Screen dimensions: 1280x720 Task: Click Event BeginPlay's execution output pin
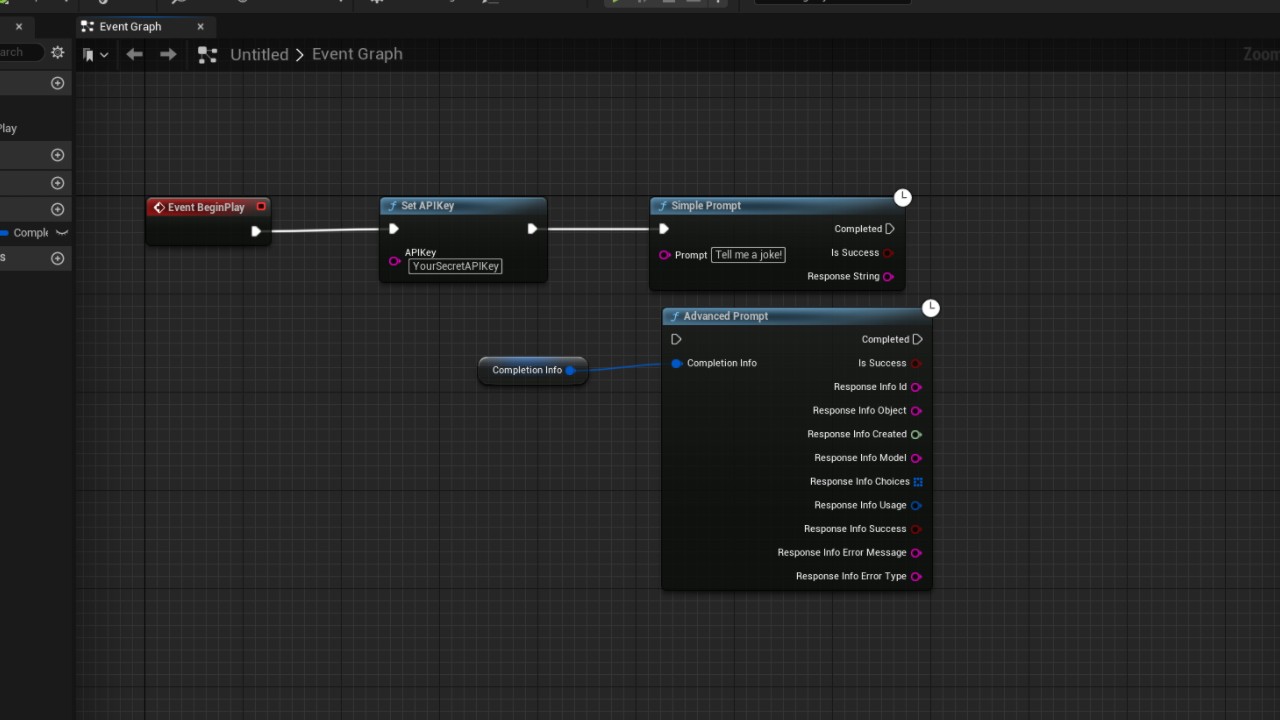click(x=256, y=231)
